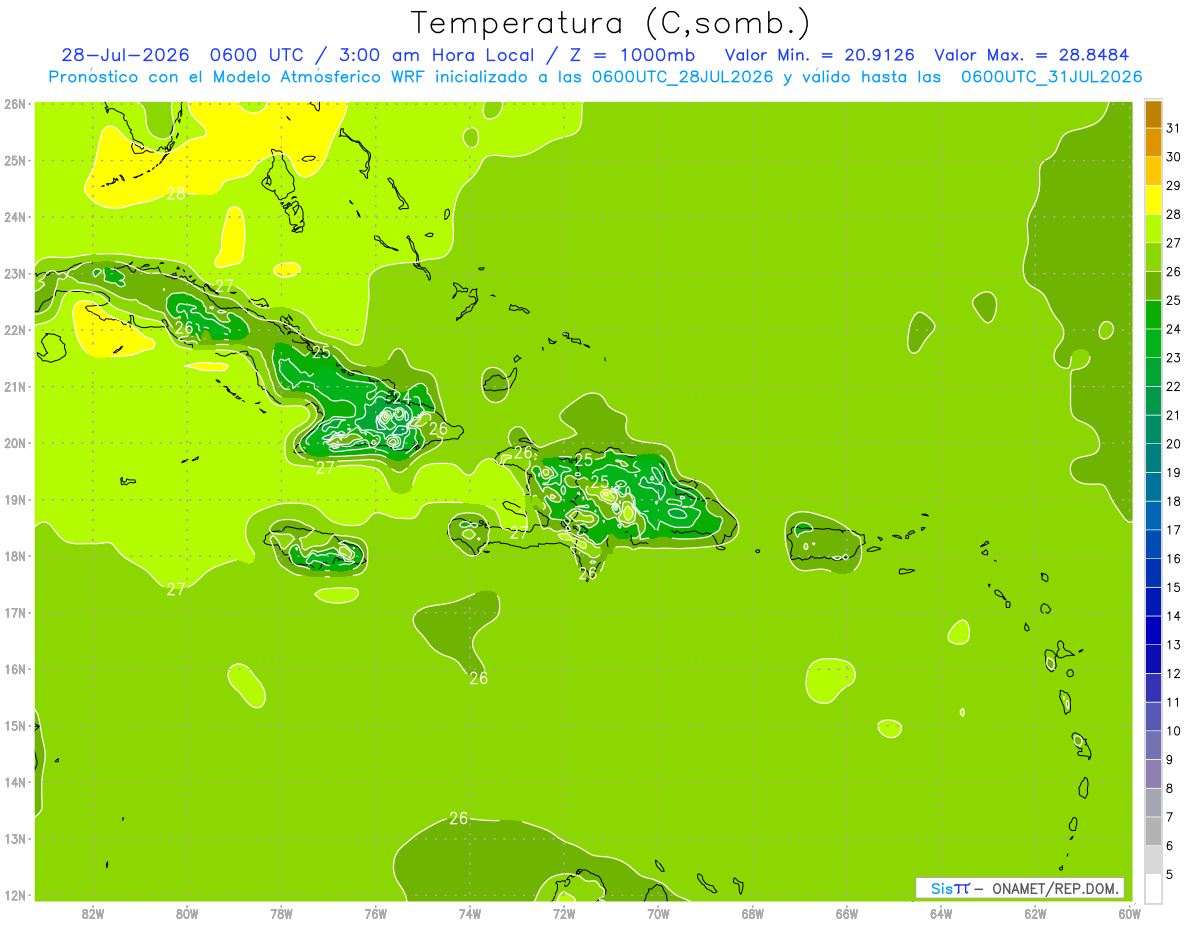The height and width of the screenshot is (927, 1200).
Task: Click the longitude axis label '60W'
Action: pos(1129,913)
